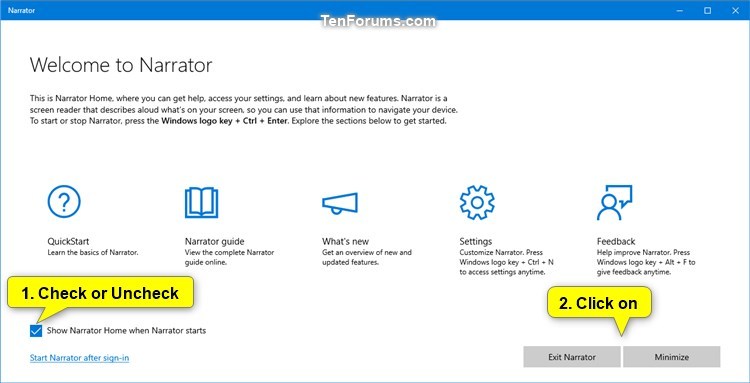Screen dimensions: 750x383
Task: Select the Feedback label text
Action: (616, 241)
